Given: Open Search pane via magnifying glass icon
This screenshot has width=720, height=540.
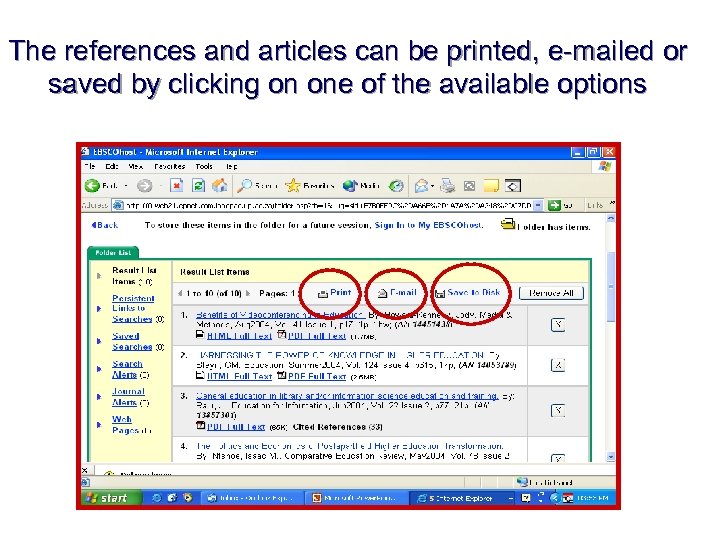Looking at the screenshot, I should point(244,186).
